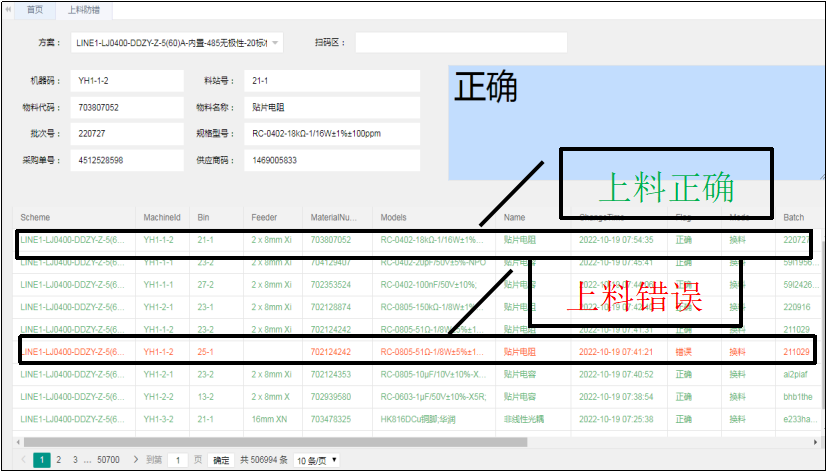Click the tab bar scroll-left double arrow icon
Image resolution: width=828 pixels, height=471 pixels.
point(8,9)
